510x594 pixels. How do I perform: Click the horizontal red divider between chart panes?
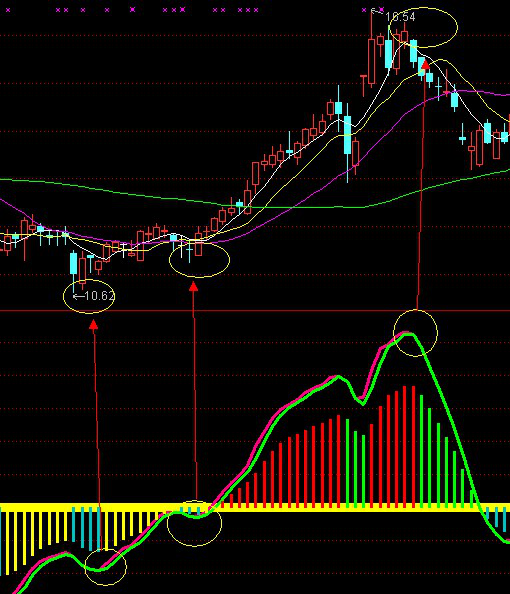(255, 311)
